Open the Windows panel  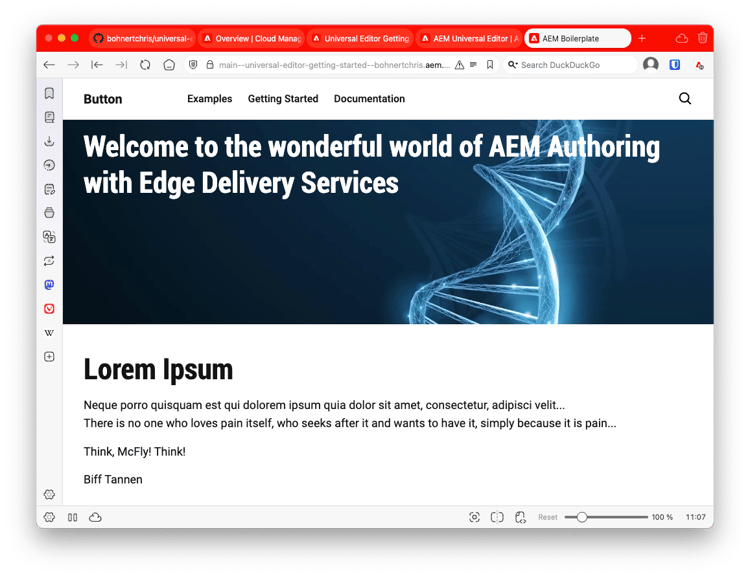point(49,213)
